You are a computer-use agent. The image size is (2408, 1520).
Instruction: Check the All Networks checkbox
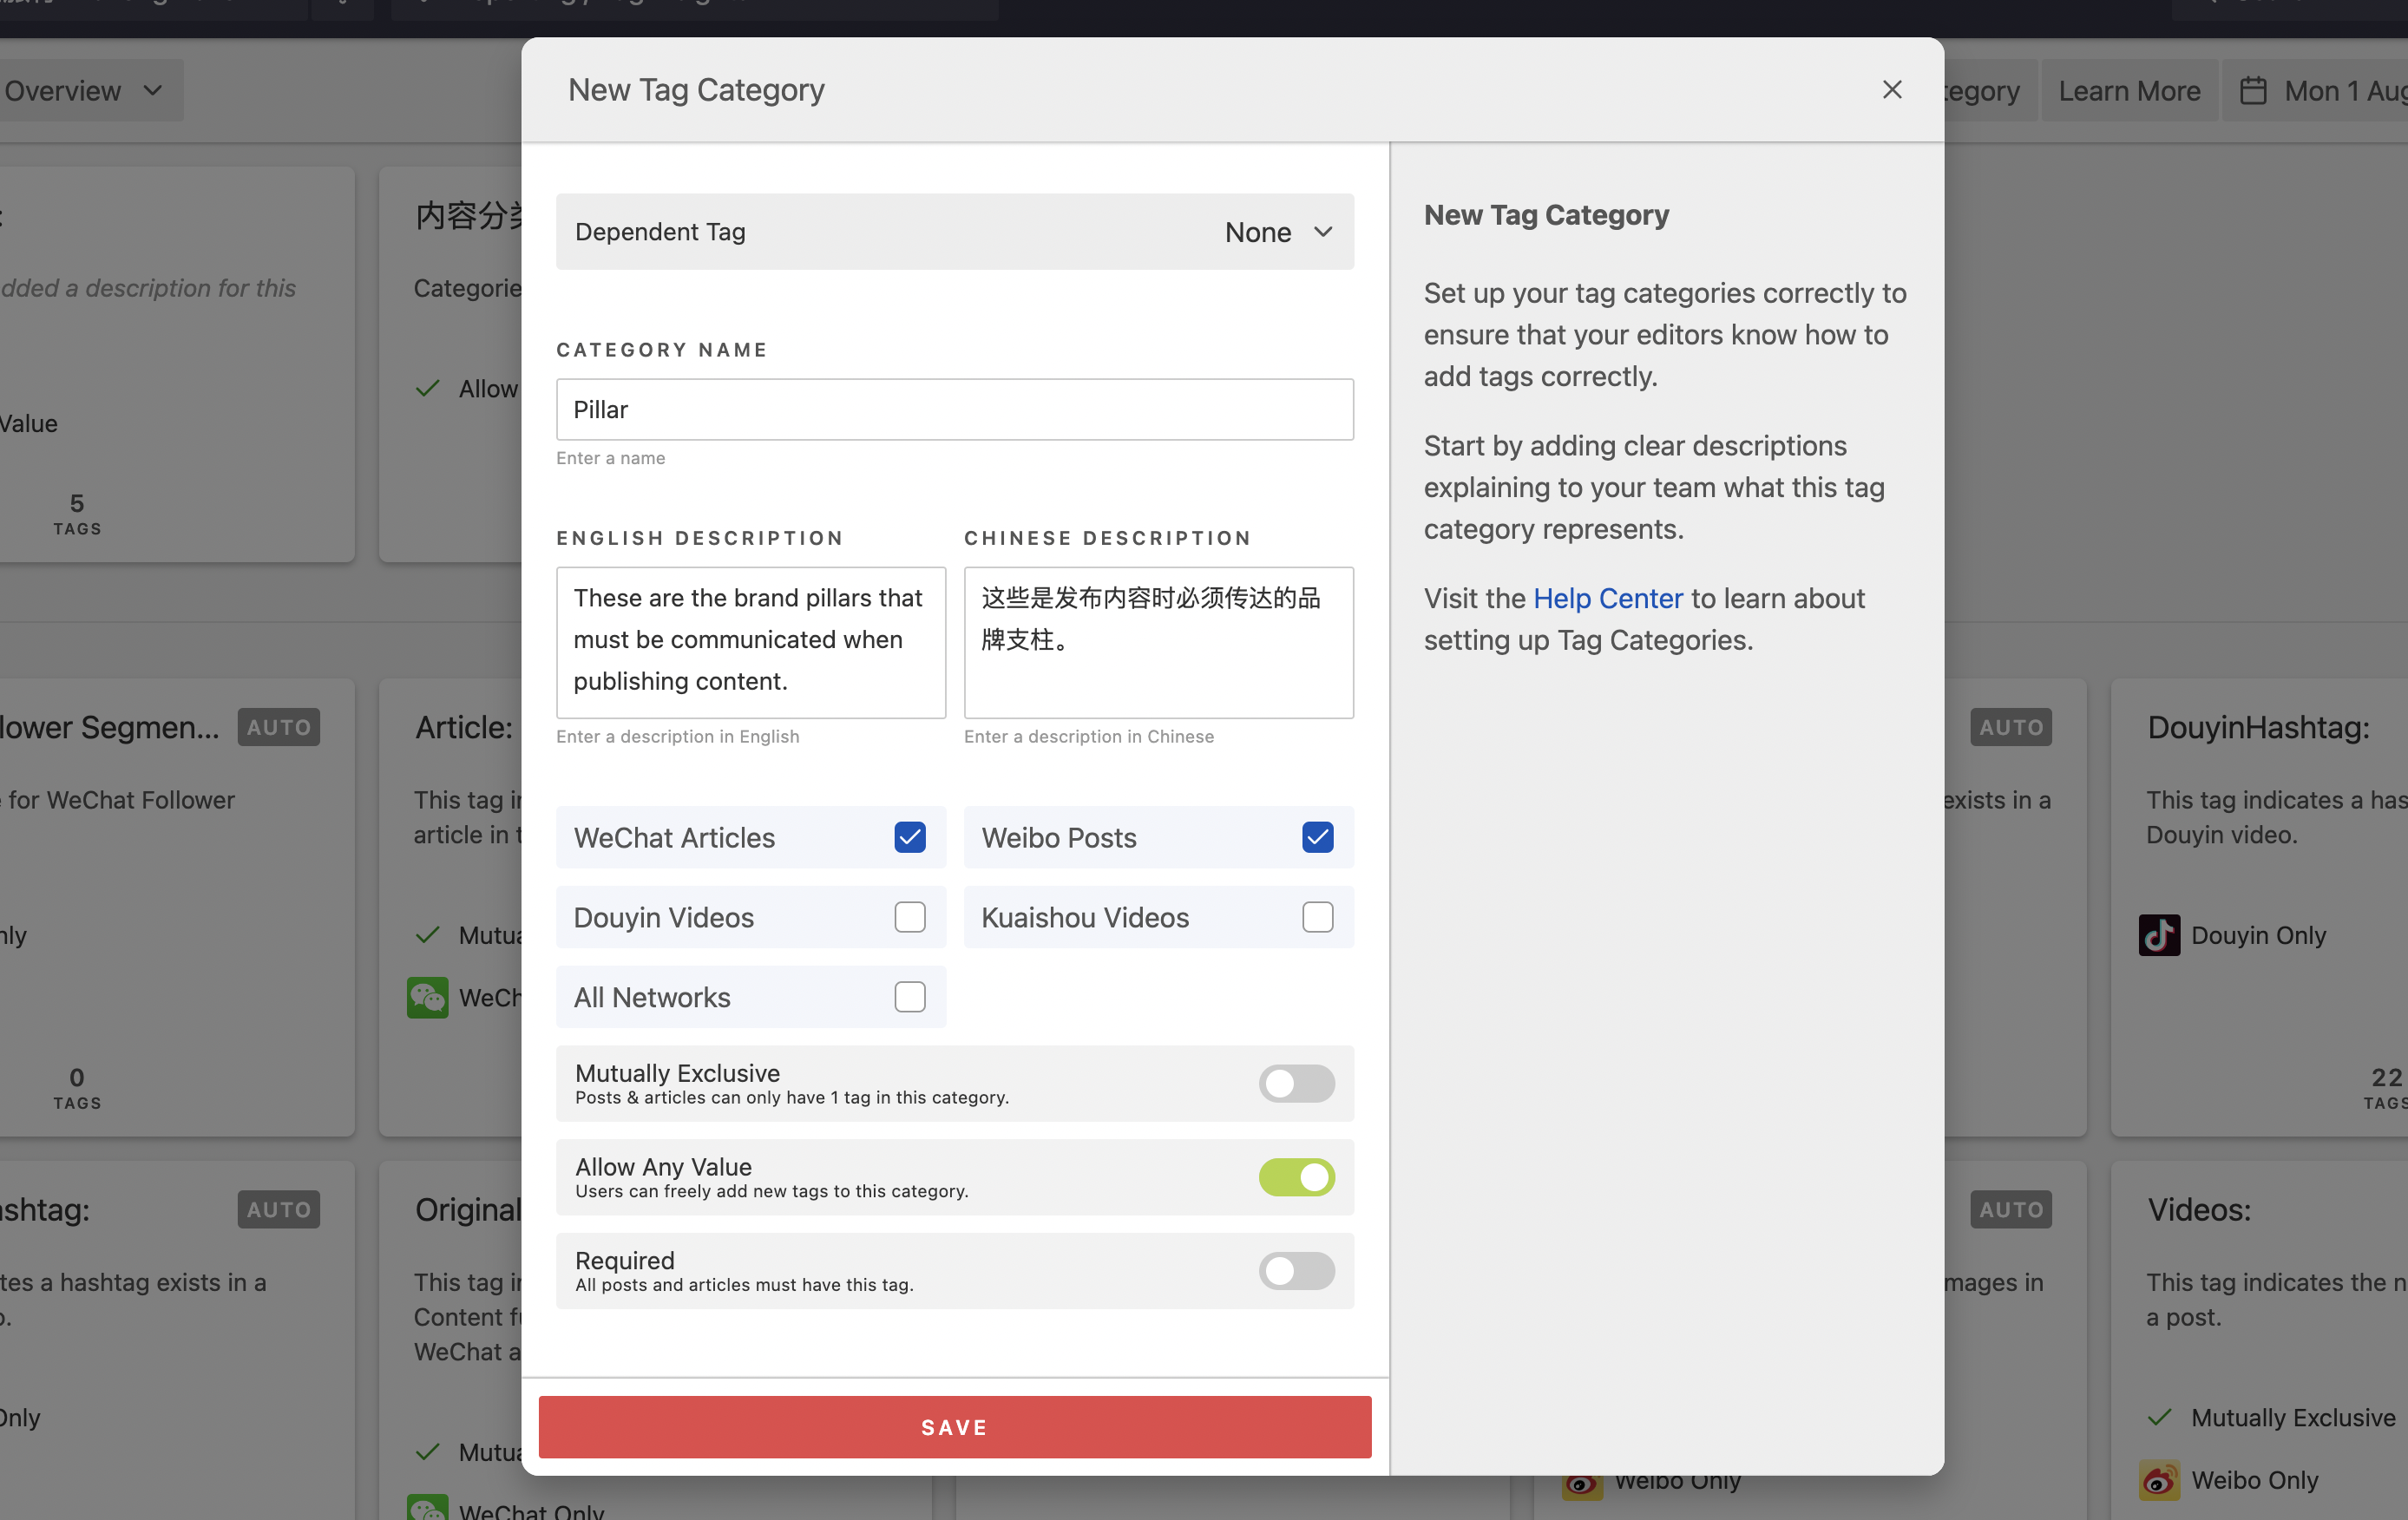pos(909,998)
